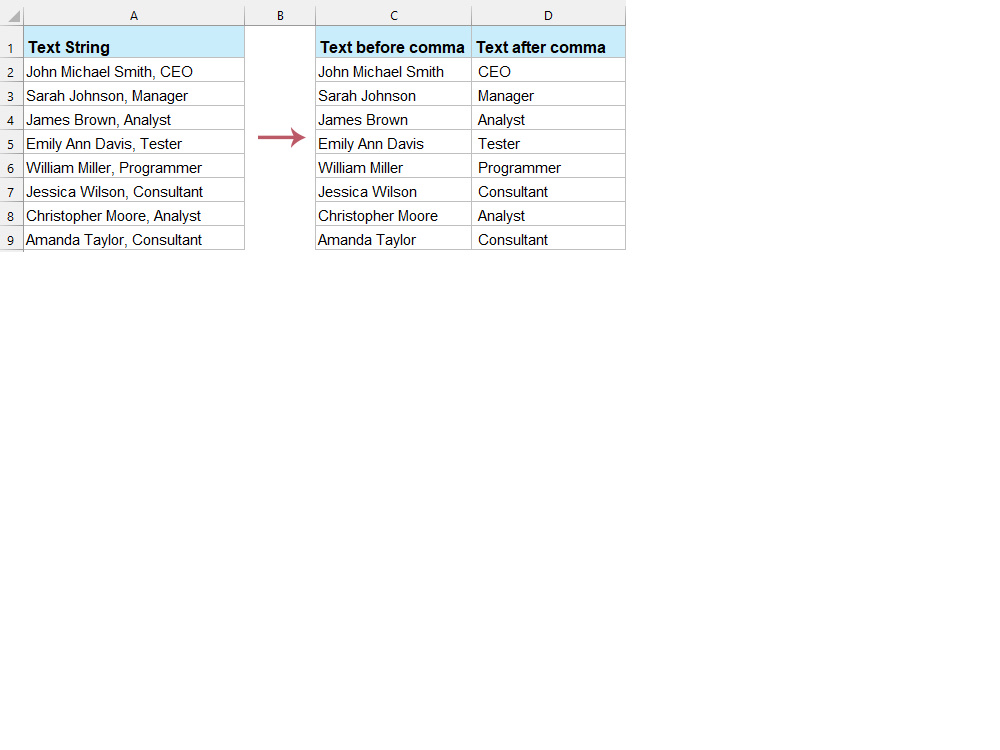1000x750 pixels.
Task: Select cell 'Emily Ann Davis, Tester'
Action: [x=134, y=142]
